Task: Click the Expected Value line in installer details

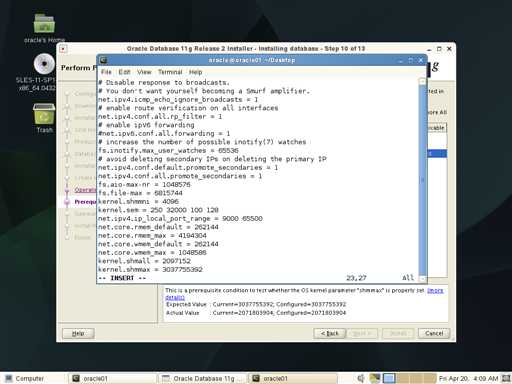Action: point(256,304)
